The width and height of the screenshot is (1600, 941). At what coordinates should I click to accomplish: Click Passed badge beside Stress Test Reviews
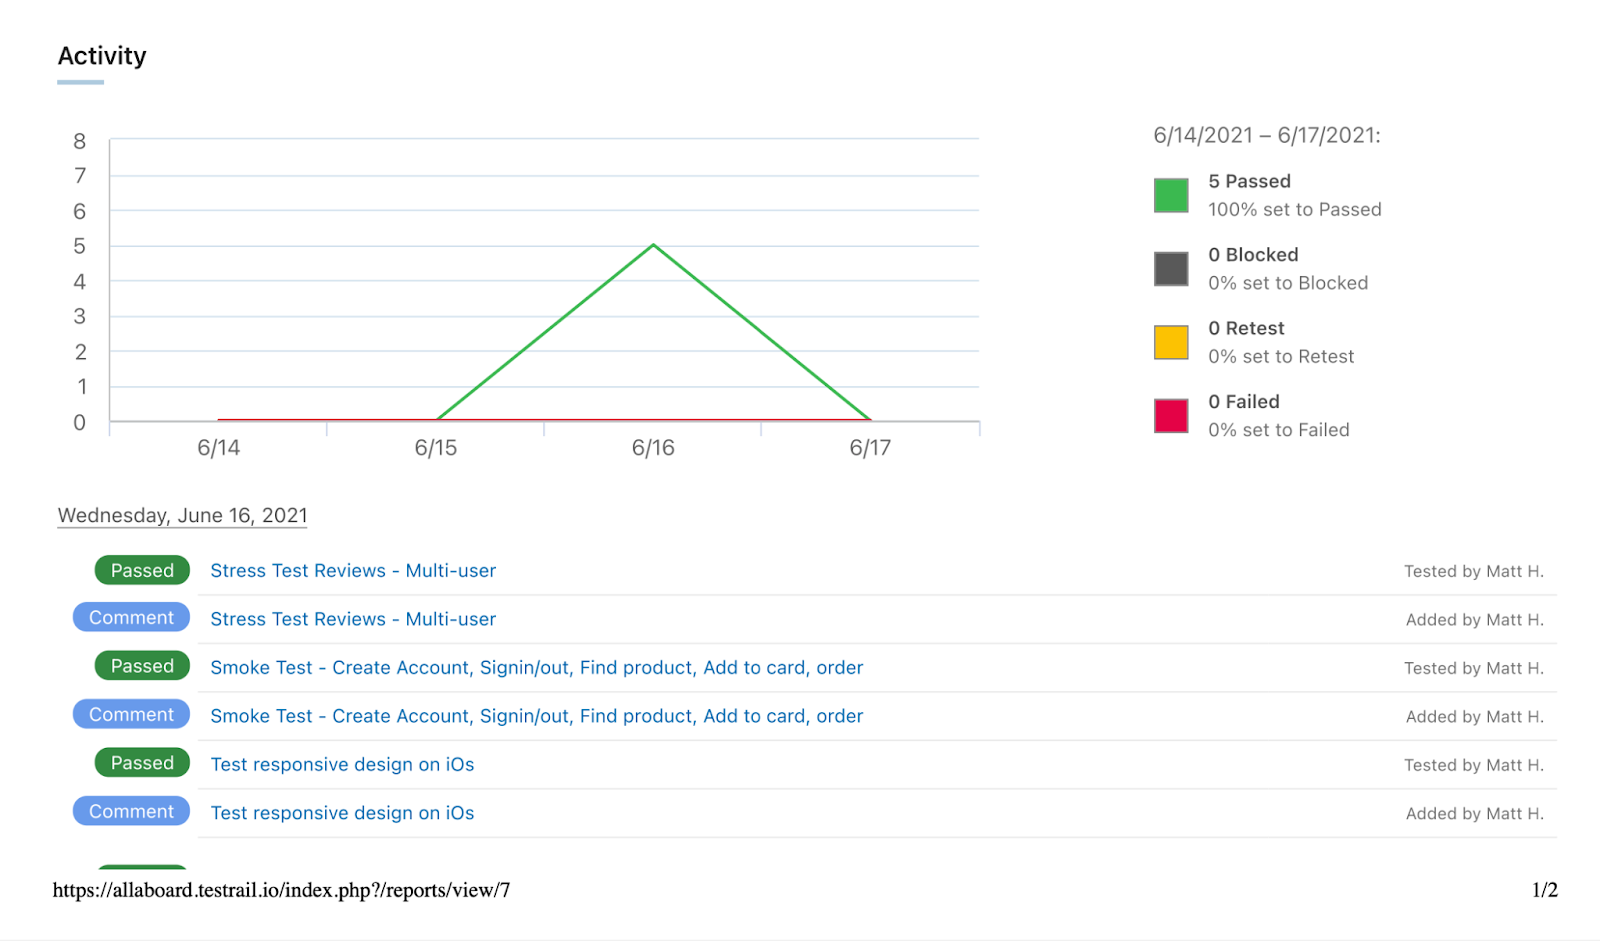coord(142,570)
